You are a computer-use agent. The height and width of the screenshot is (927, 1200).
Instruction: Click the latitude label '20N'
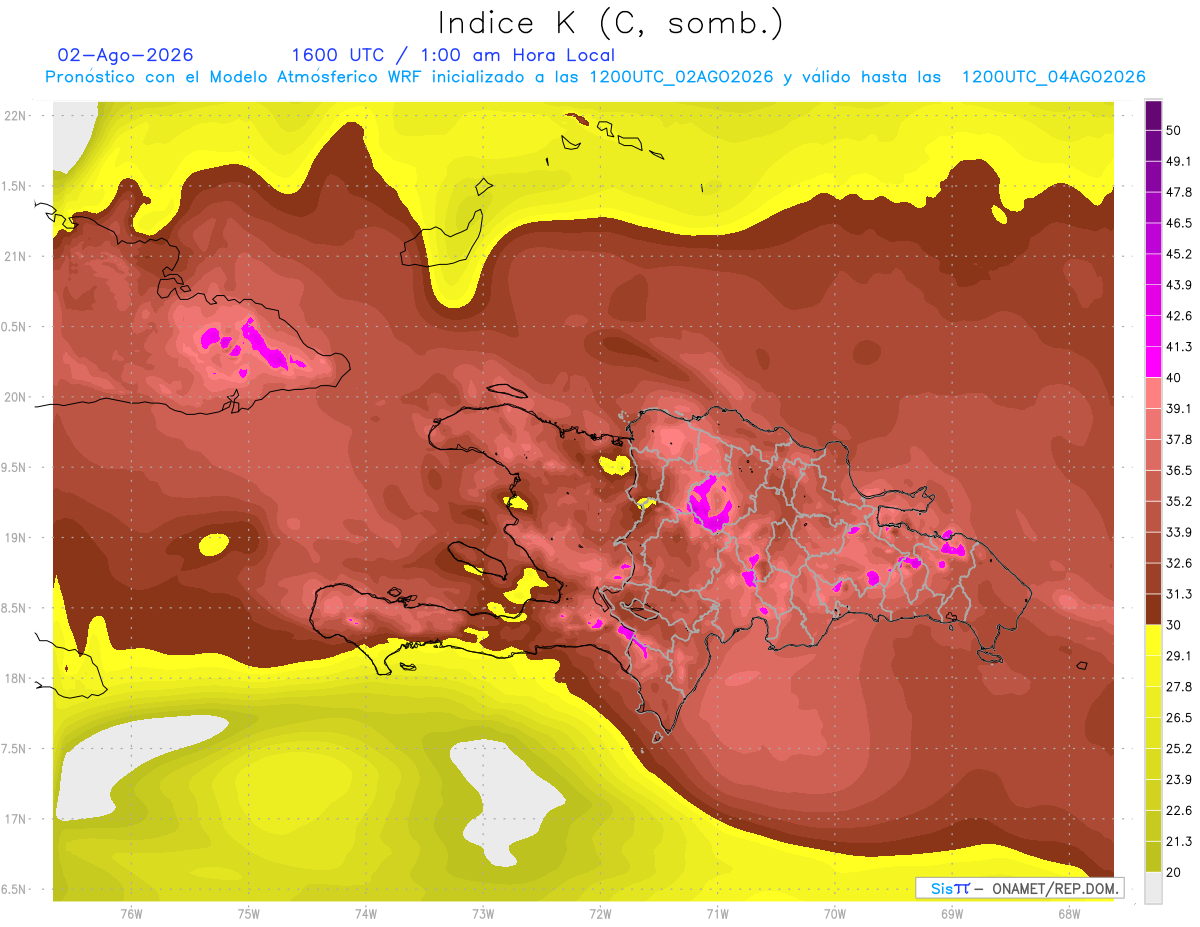pyautogui.click(x=16, y=397)
